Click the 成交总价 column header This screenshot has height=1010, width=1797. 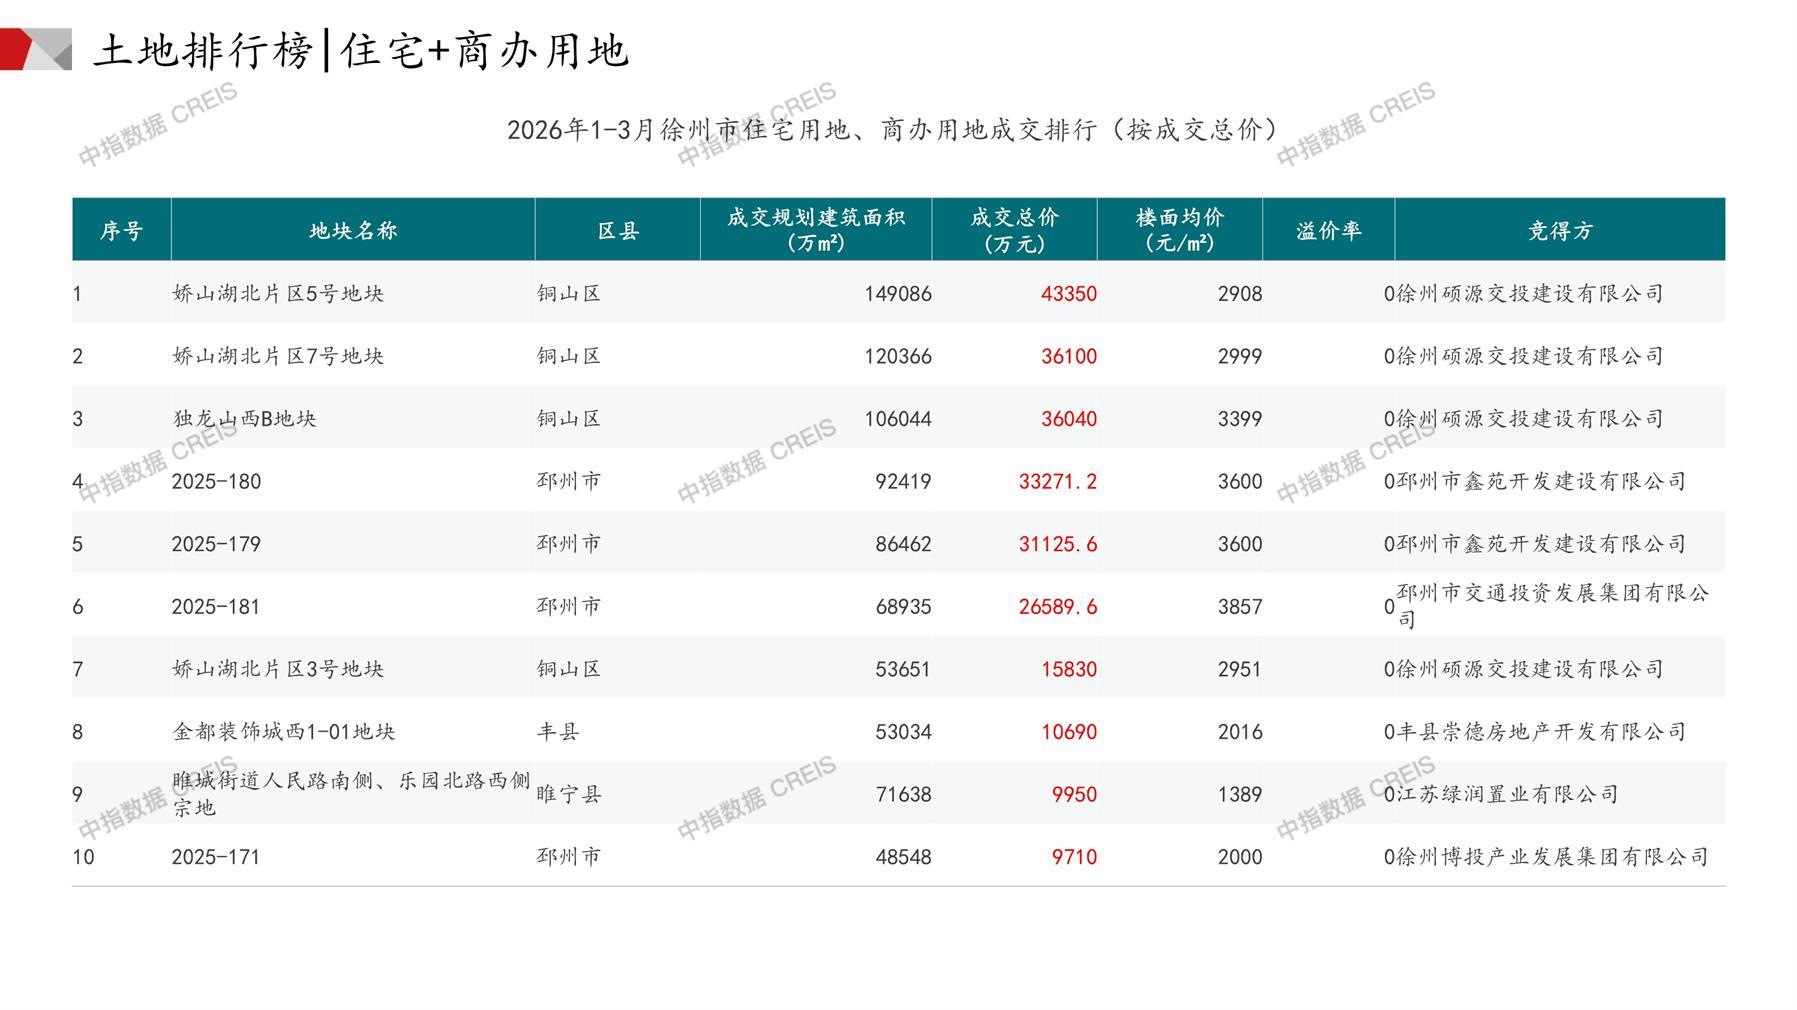1014,230
